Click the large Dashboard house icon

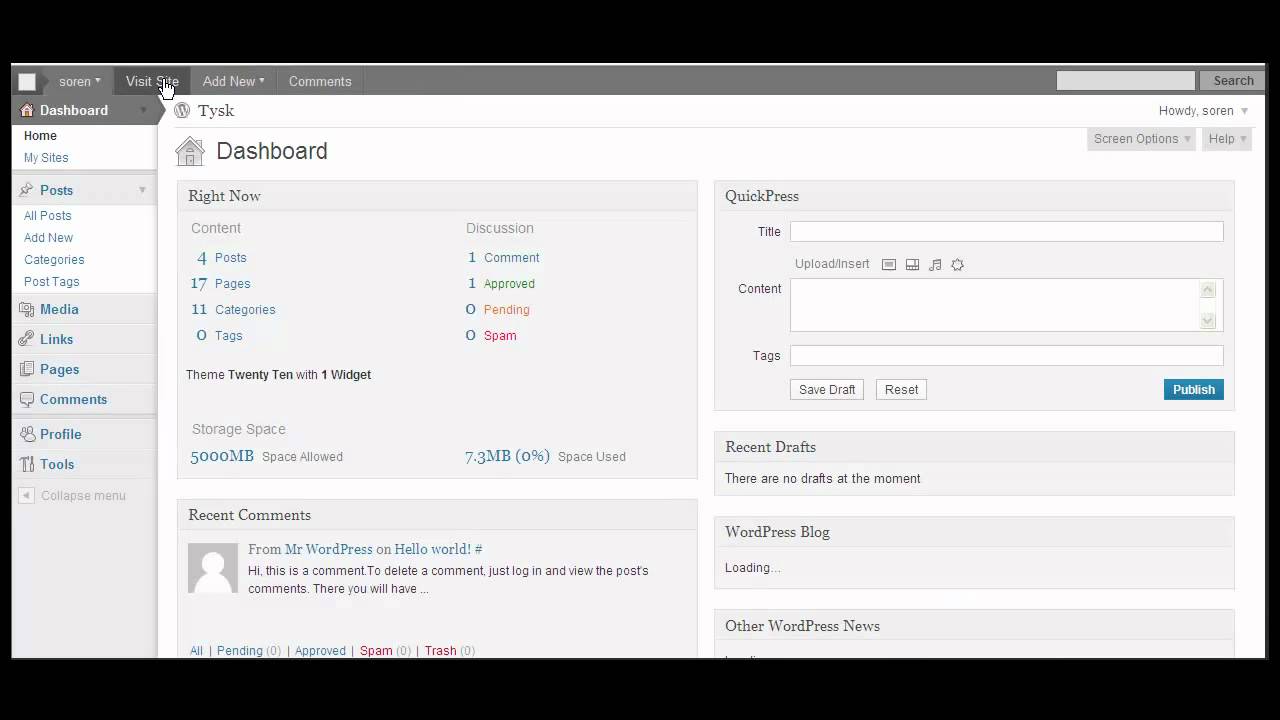click(x=190, y=151)
